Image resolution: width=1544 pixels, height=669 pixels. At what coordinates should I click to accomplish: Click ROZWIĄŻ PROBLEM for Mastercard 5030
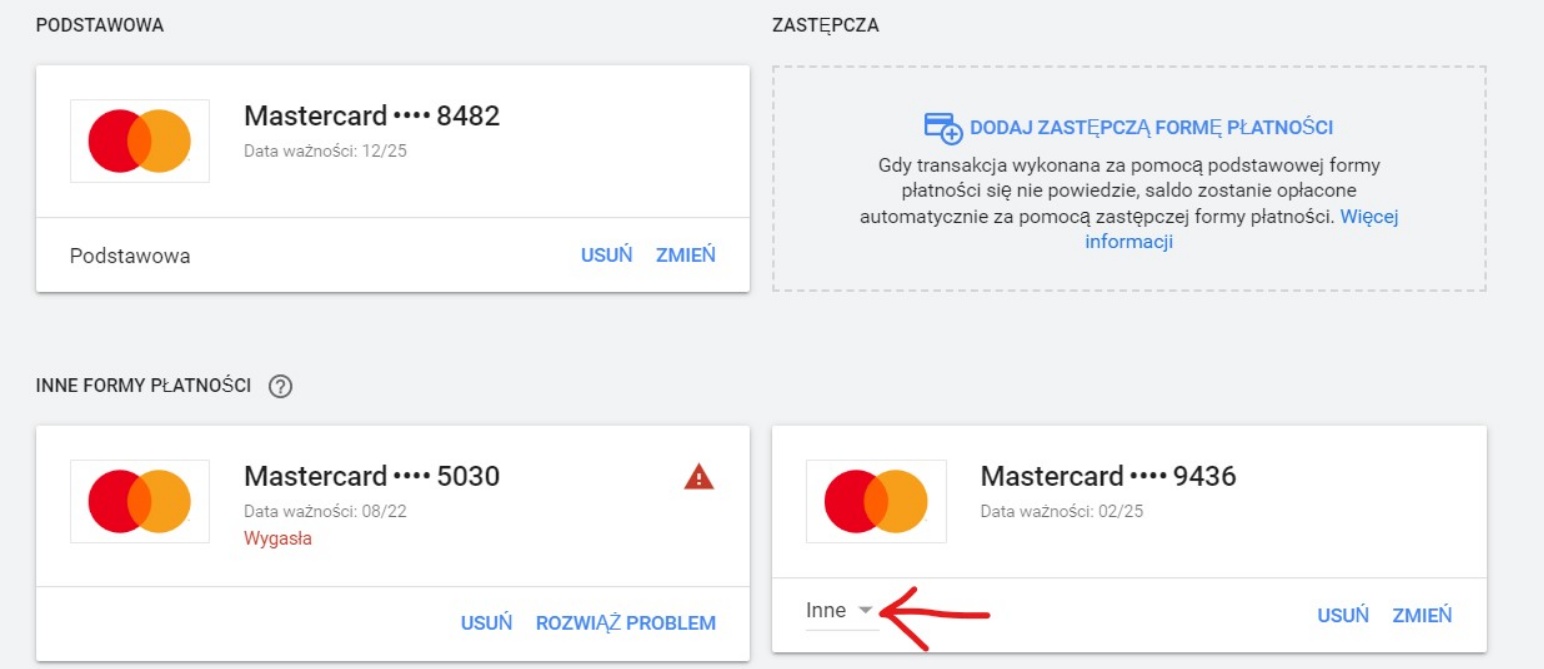[626, 623]
